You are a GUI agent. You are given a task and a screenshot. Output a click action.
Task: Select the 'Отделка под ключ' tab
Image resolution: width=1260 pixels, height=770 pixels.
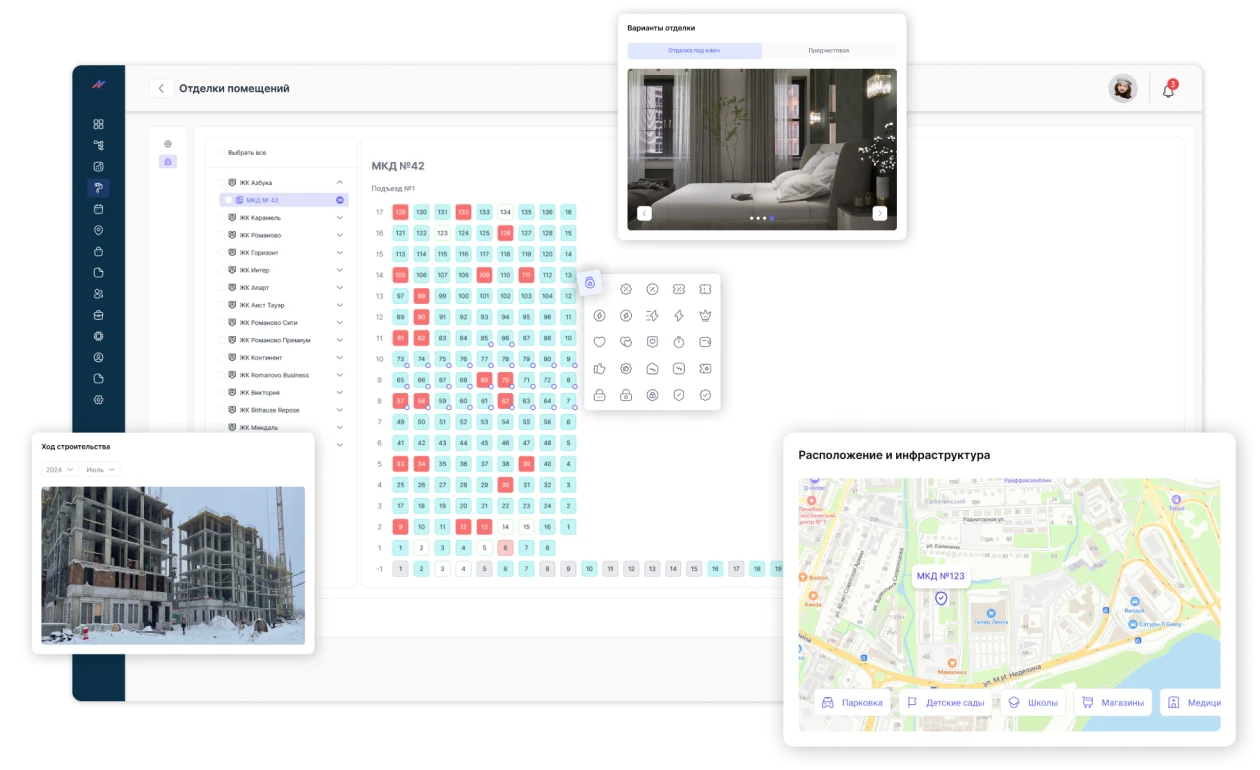pos(694,50)
